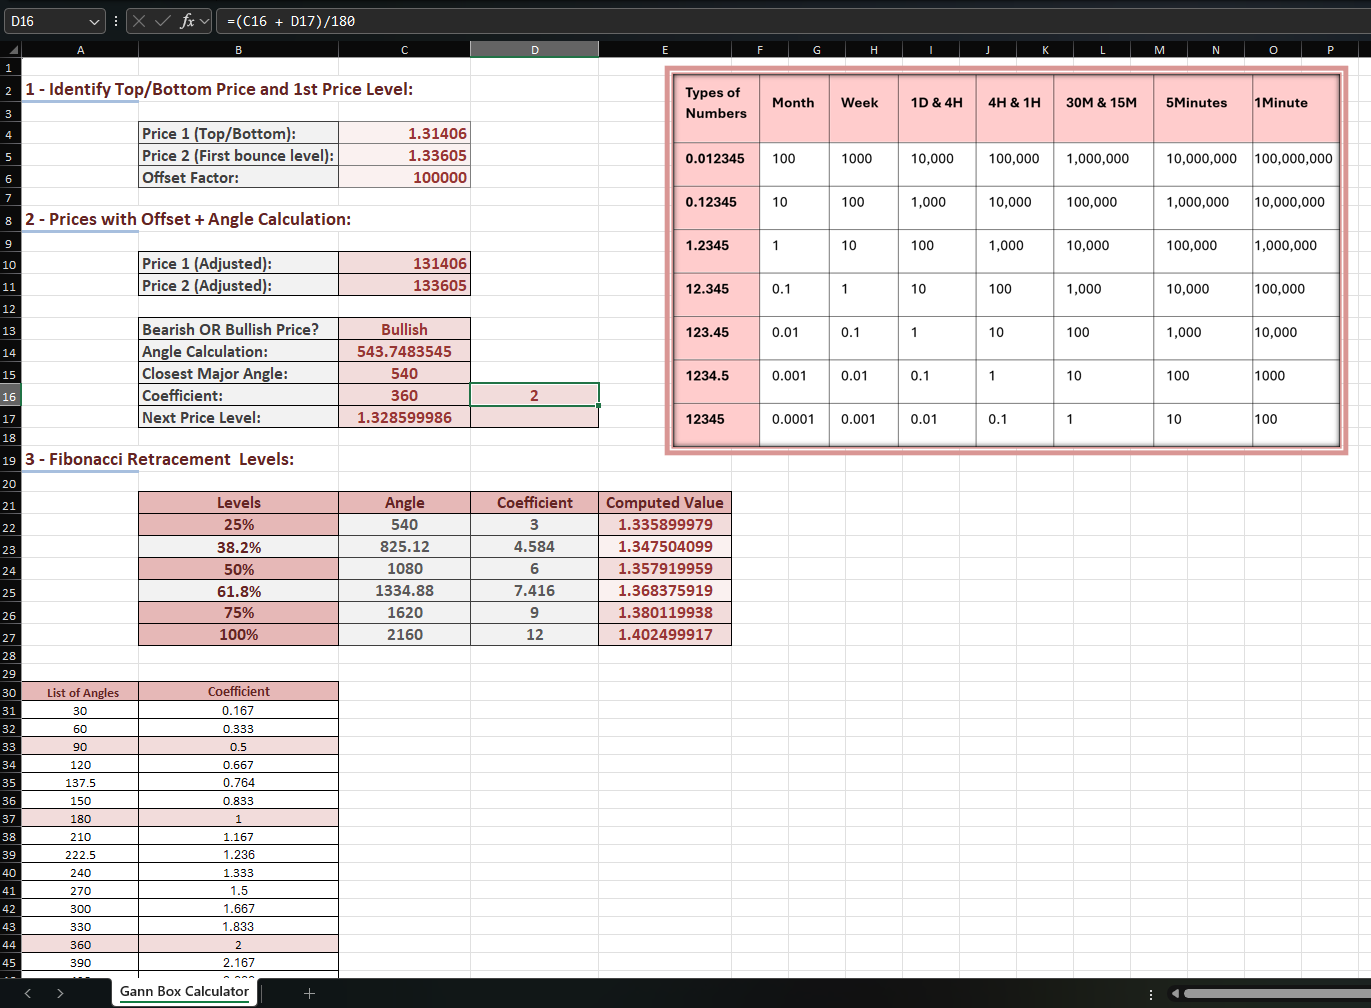
Task: Add a new sheet with plus icon
Action: coord(309,993)
